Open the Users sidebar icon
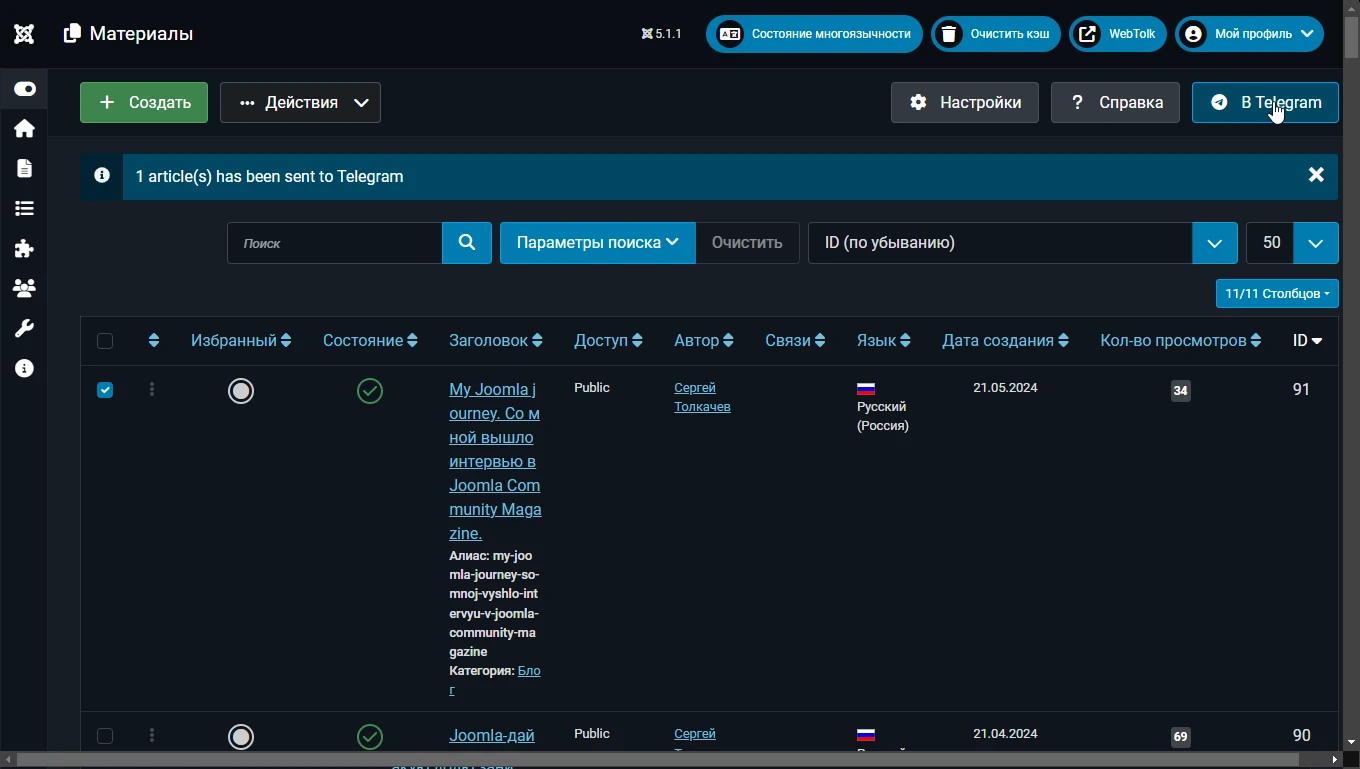 [24, 289]
